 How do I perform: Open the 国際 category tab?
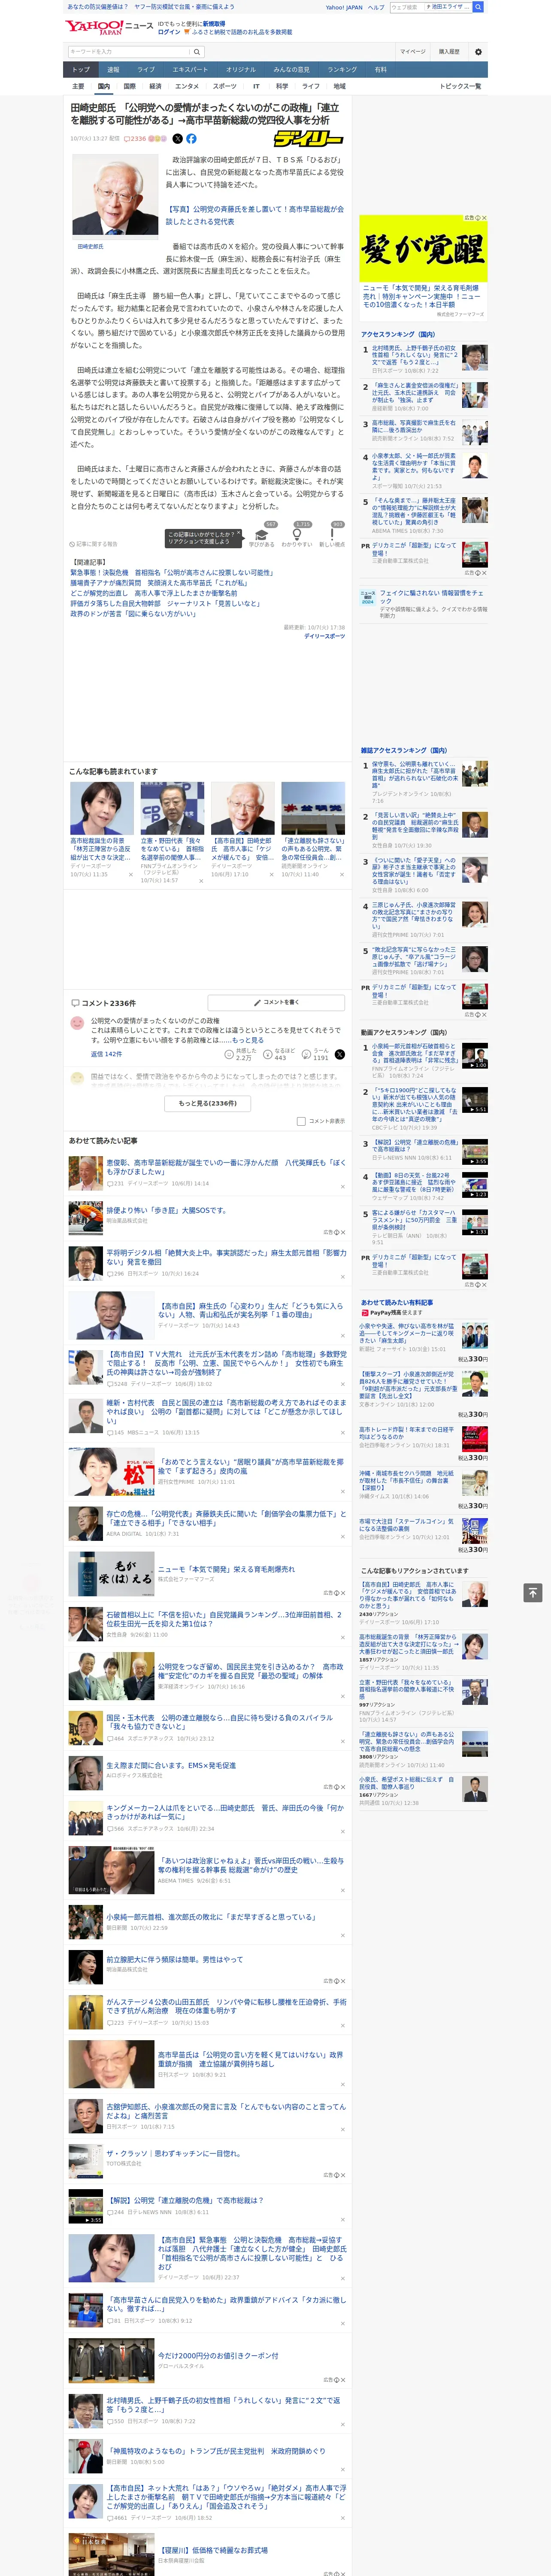[129, 86]
